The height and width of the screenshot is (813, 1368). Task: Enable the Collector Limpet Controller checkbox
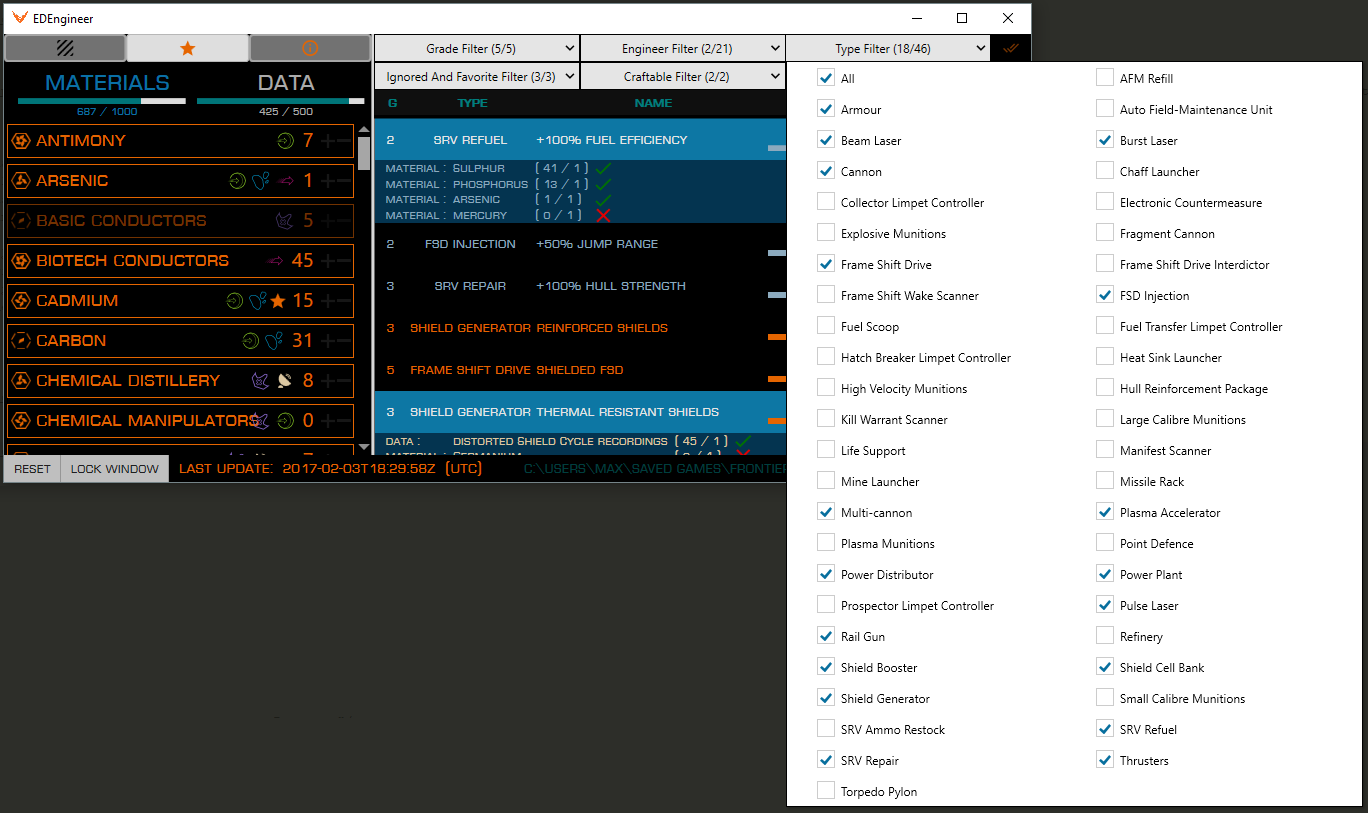pos(826,202)
